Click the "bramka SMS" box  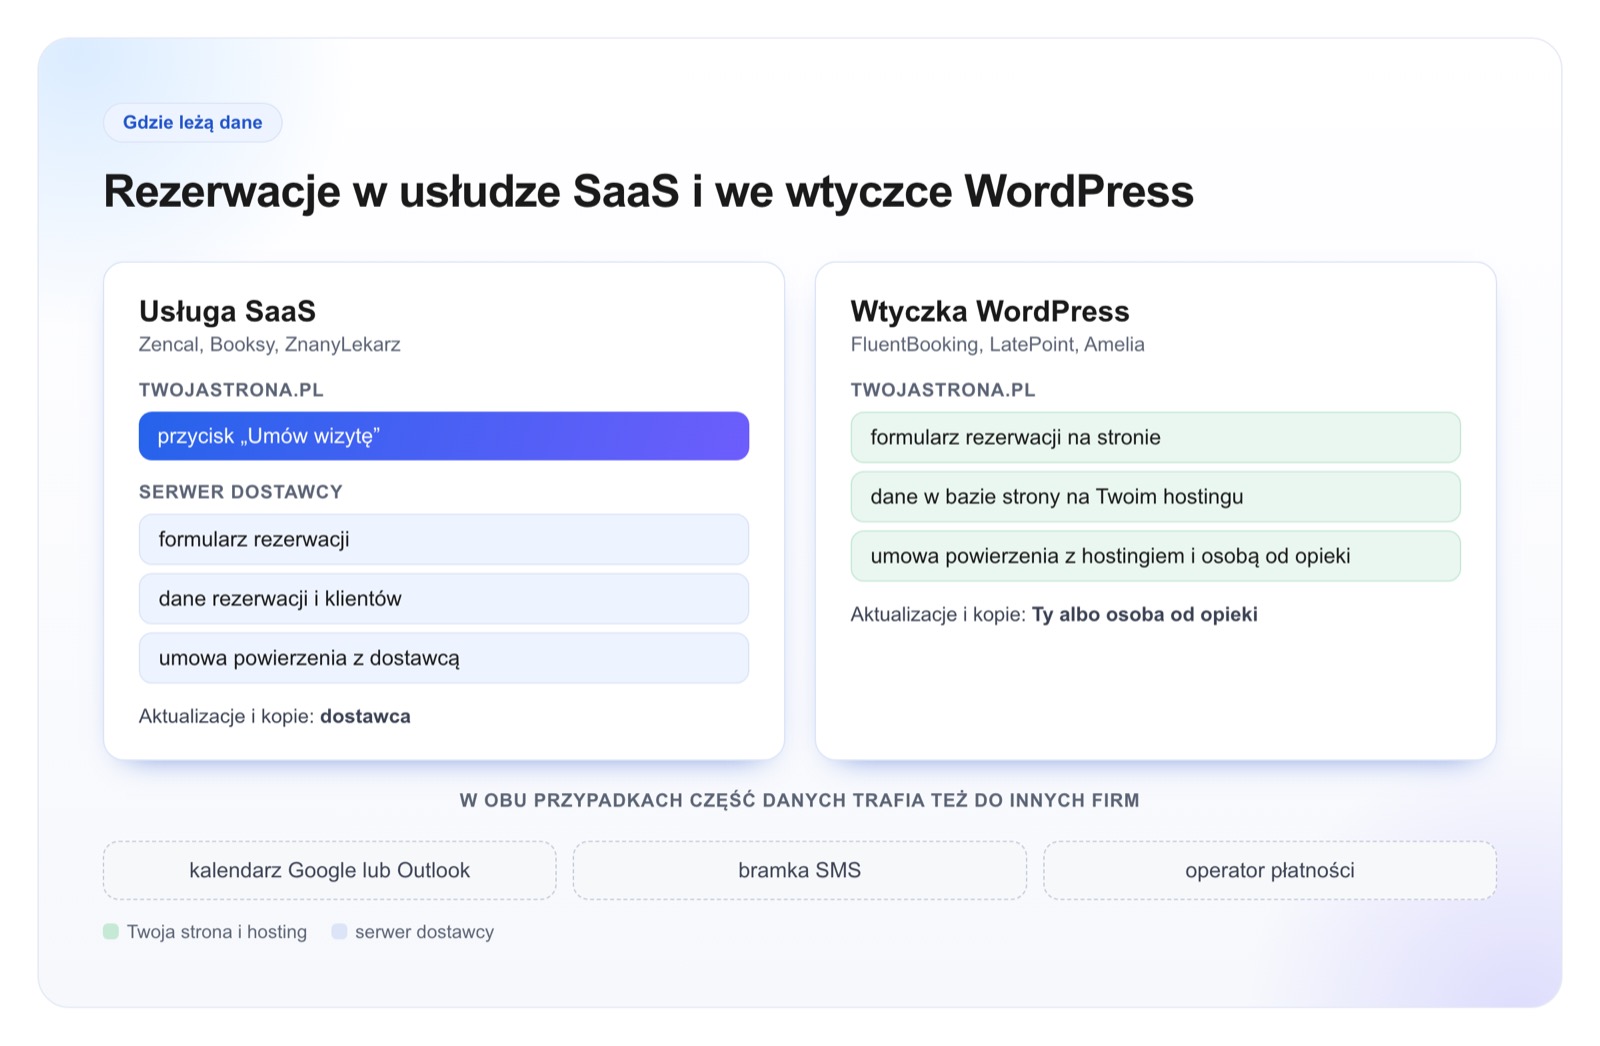800,870
